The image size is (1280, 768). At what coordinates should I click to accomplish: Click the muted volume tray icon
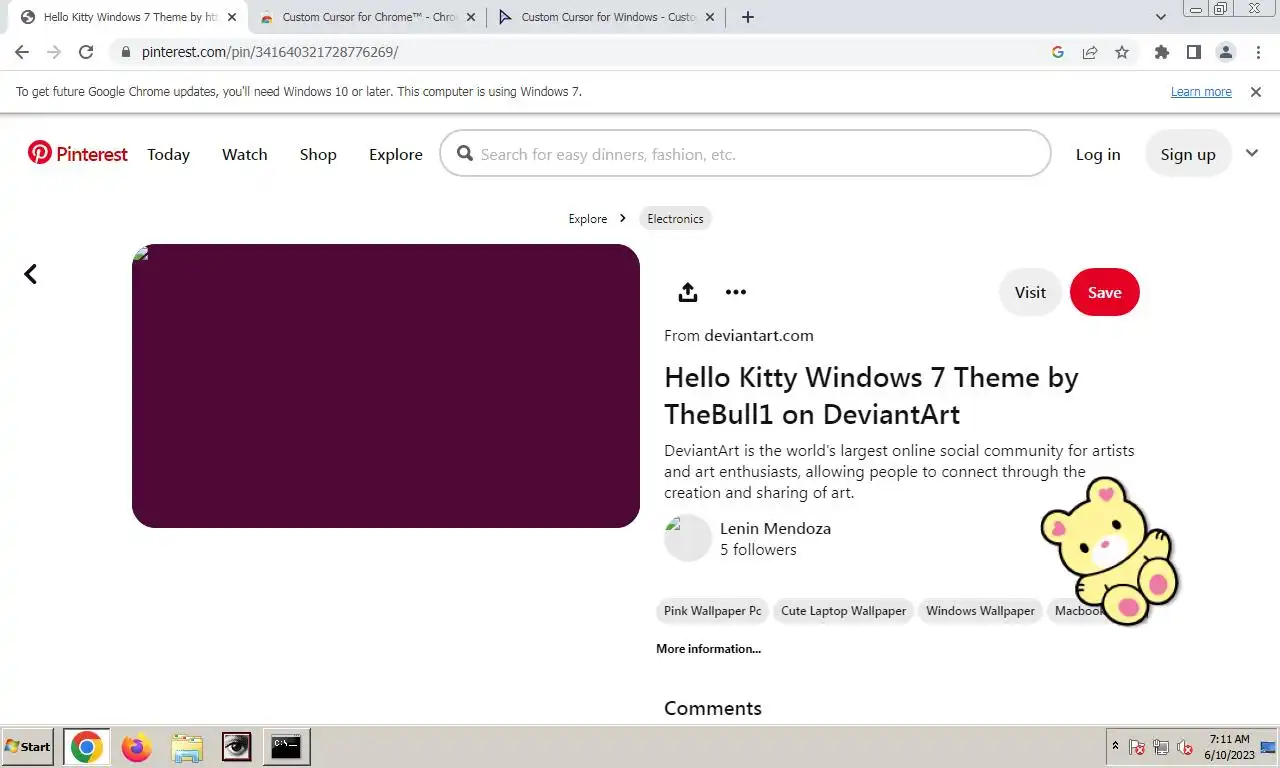click(x=1186, y=747)
